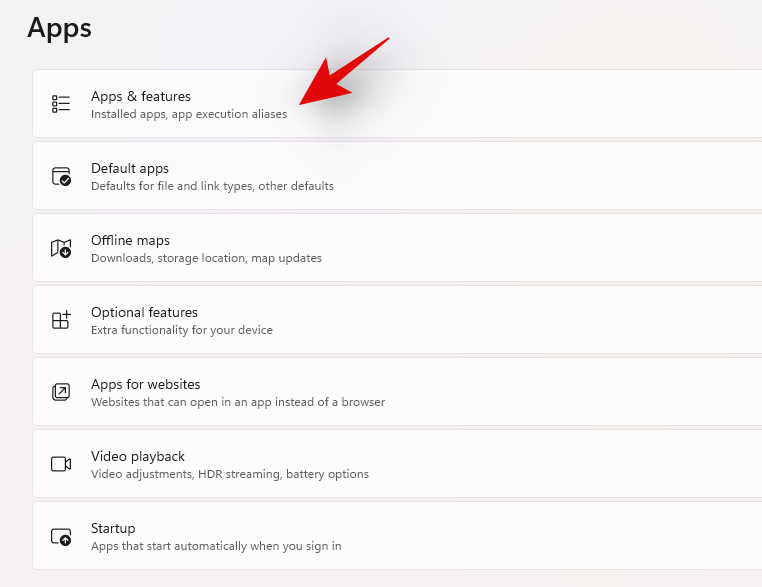Open Apps & features settings
The height and width of the screenshot is (587, 762).
pos(397,104)
